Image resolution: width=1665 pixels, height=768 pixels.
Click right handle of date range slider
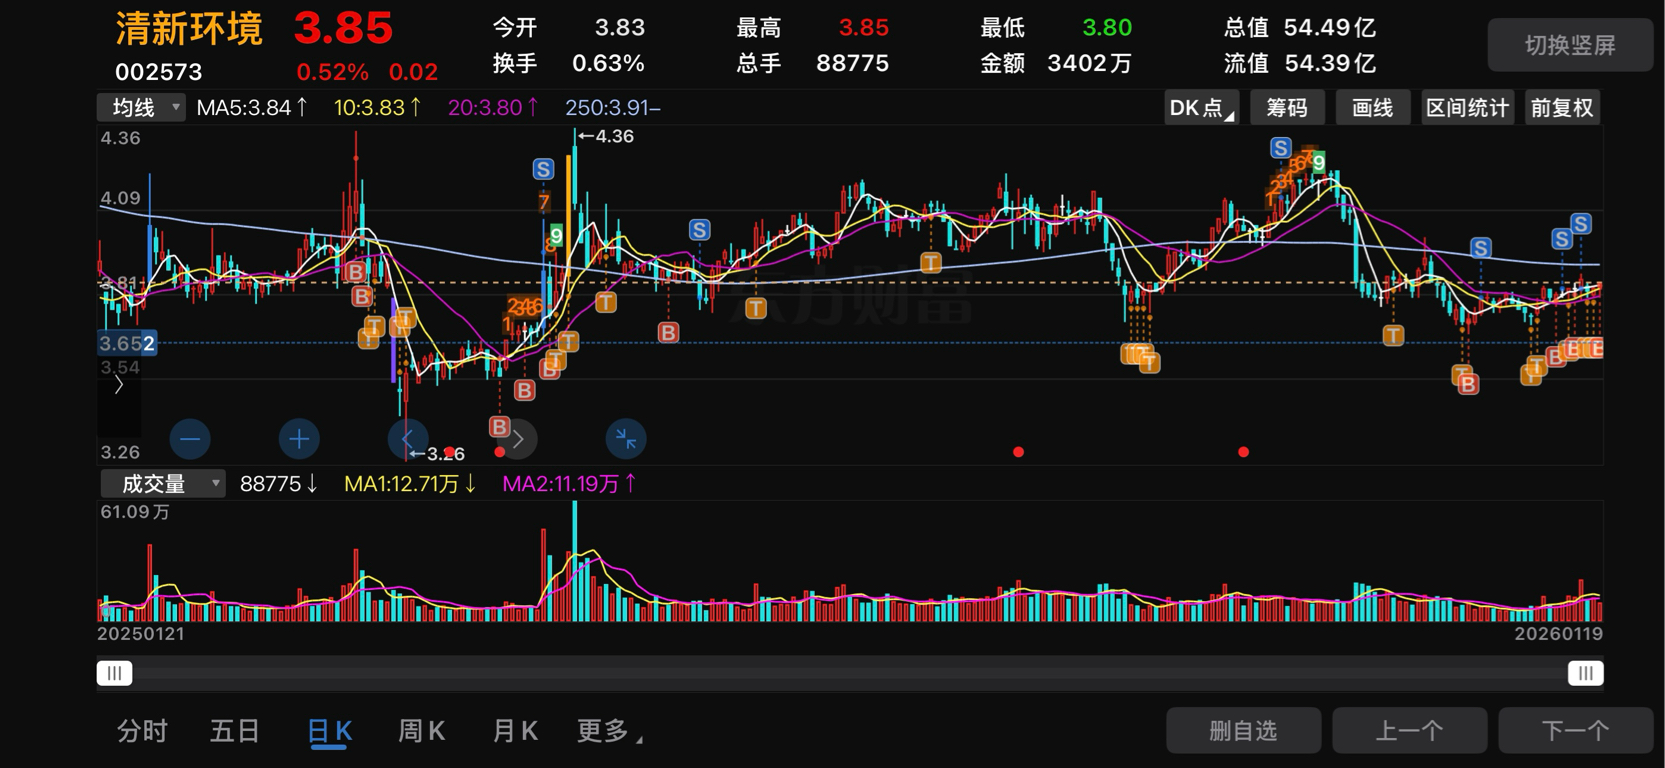[1585, 673]
